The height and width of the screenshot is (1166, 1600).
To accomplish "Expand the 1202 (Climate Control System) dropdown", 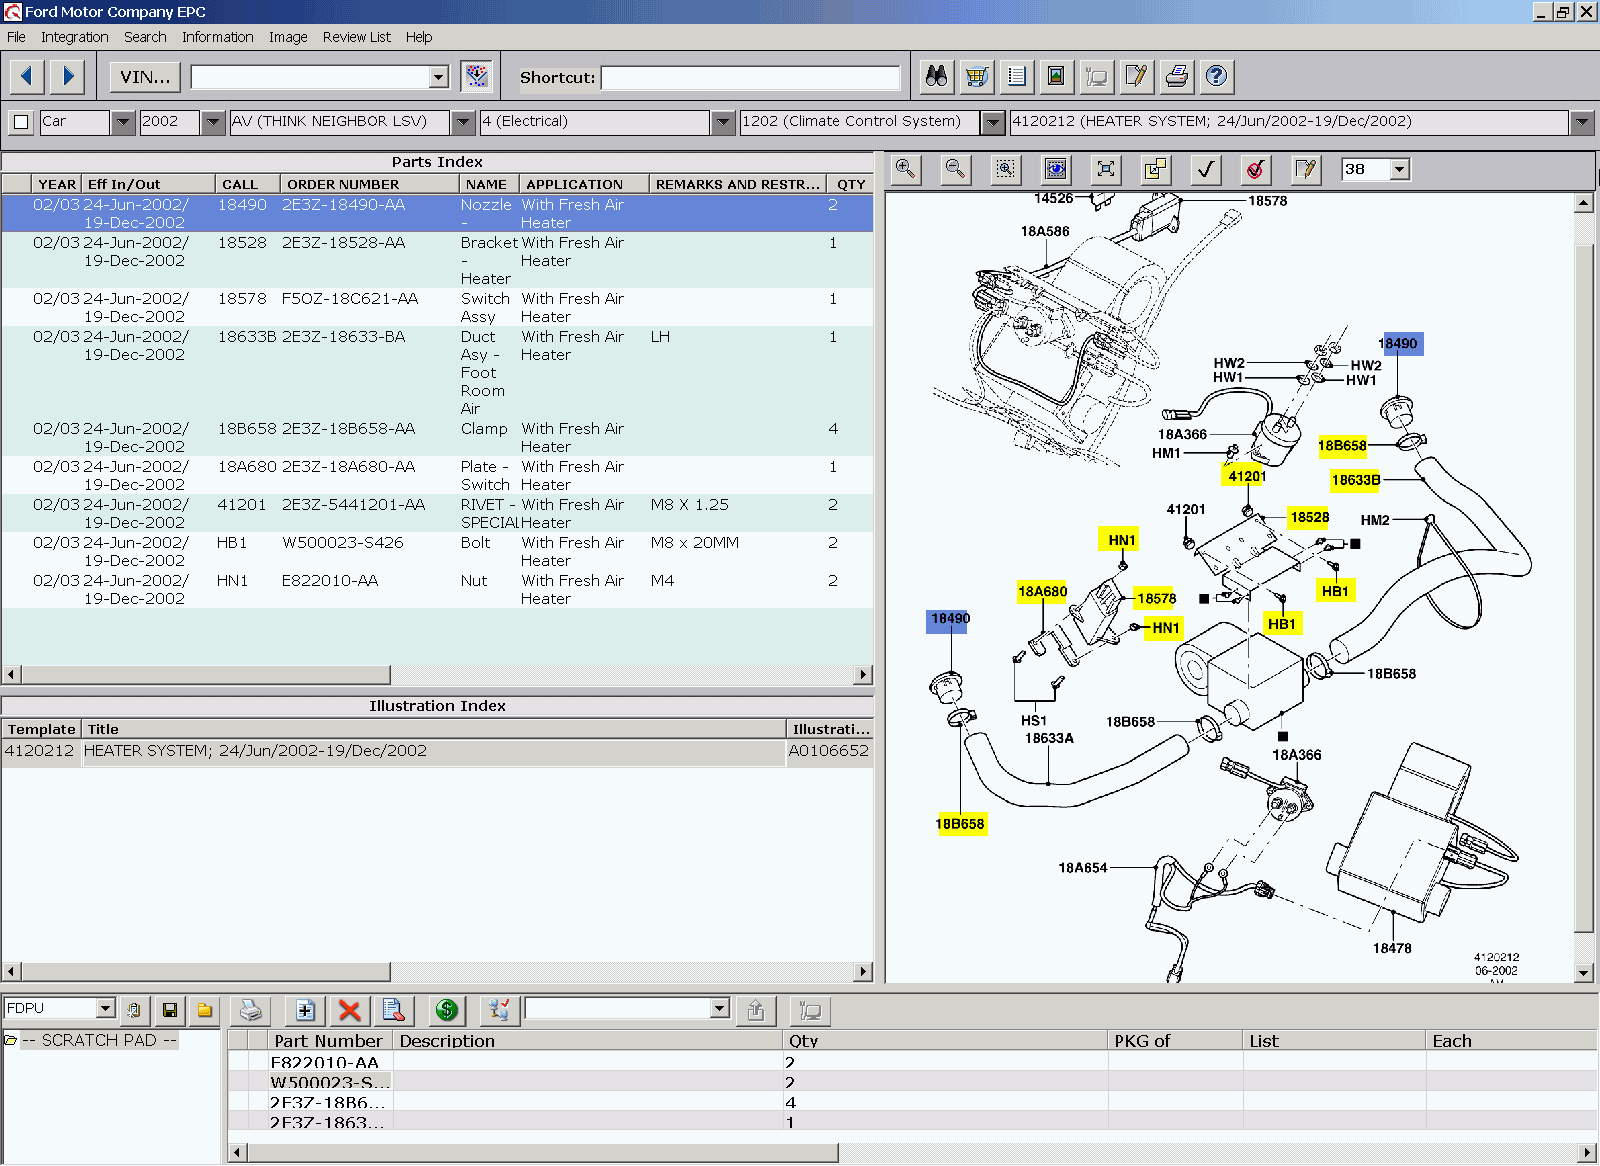I will tap(993, 122).
